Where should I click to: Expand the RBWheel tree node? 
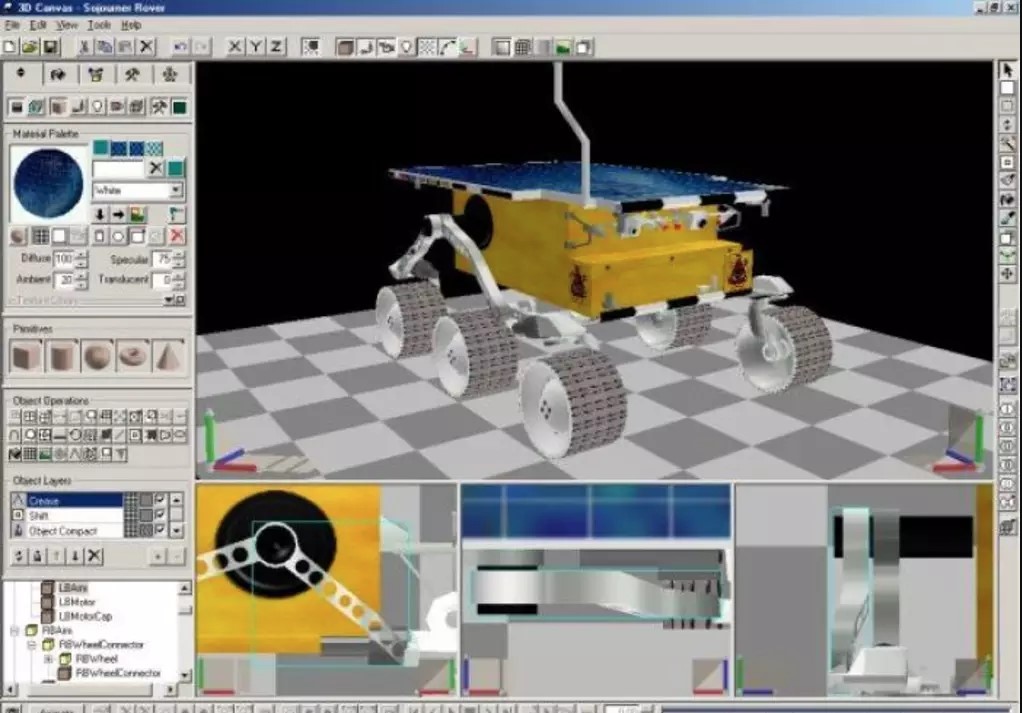tap(47, 660)
